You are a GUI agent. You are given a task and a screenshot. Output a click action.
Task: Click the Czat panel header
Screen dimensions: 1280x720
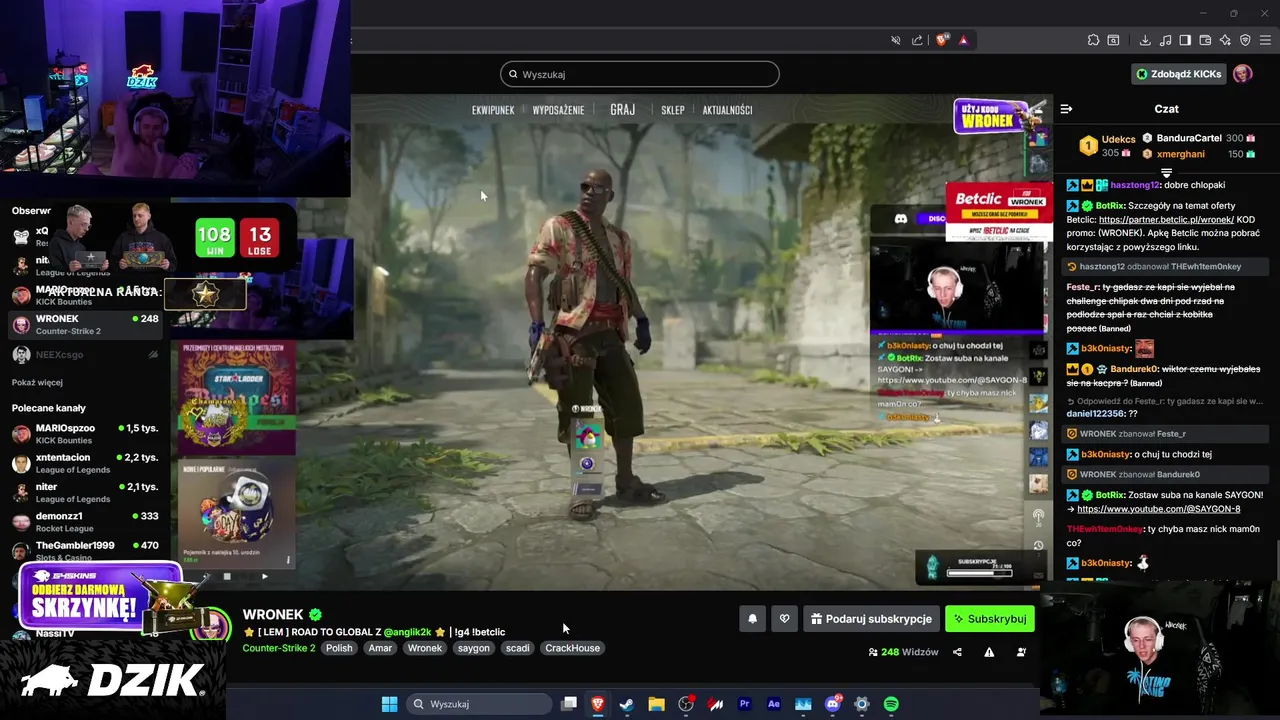pyautogui.click(x=1166, y=109)
